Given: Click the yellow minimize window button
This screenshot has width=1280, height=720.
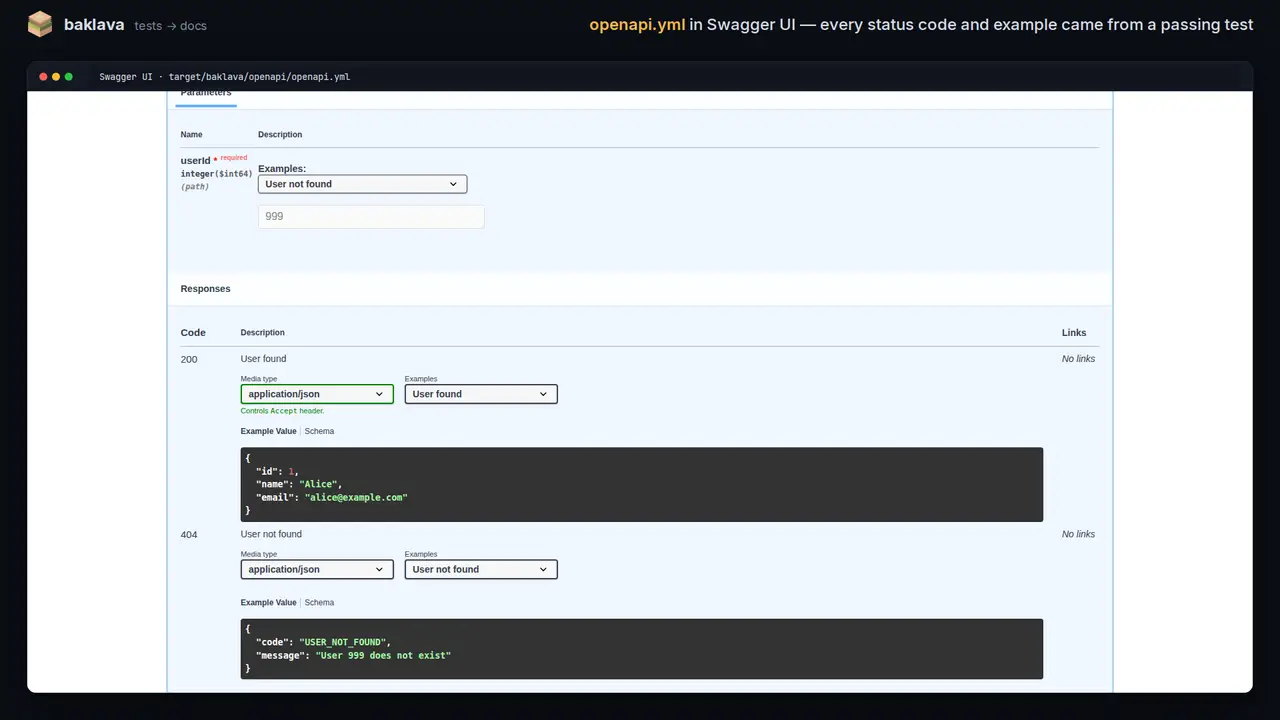Looking at the screenshot, I should [56, 77].
